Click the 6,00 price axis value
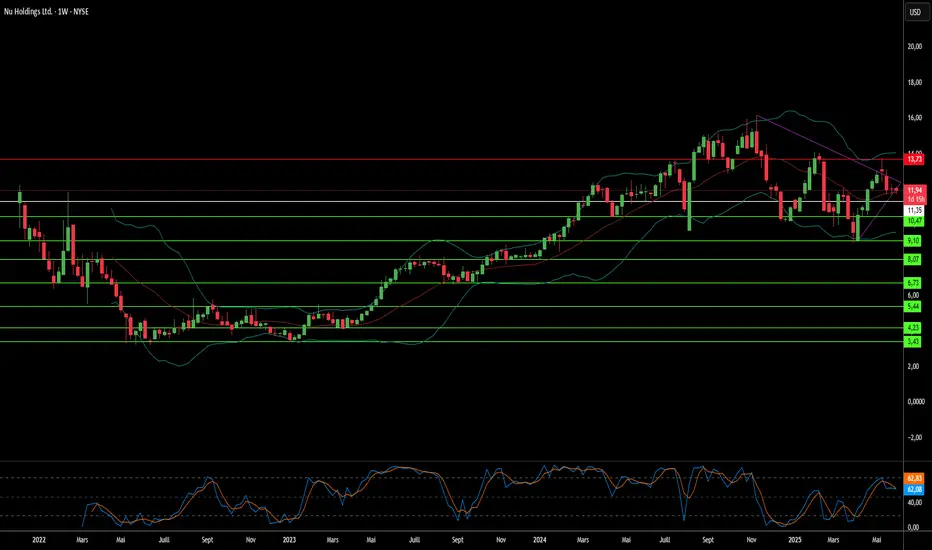932x550 pixels. [x=913, y=295]
